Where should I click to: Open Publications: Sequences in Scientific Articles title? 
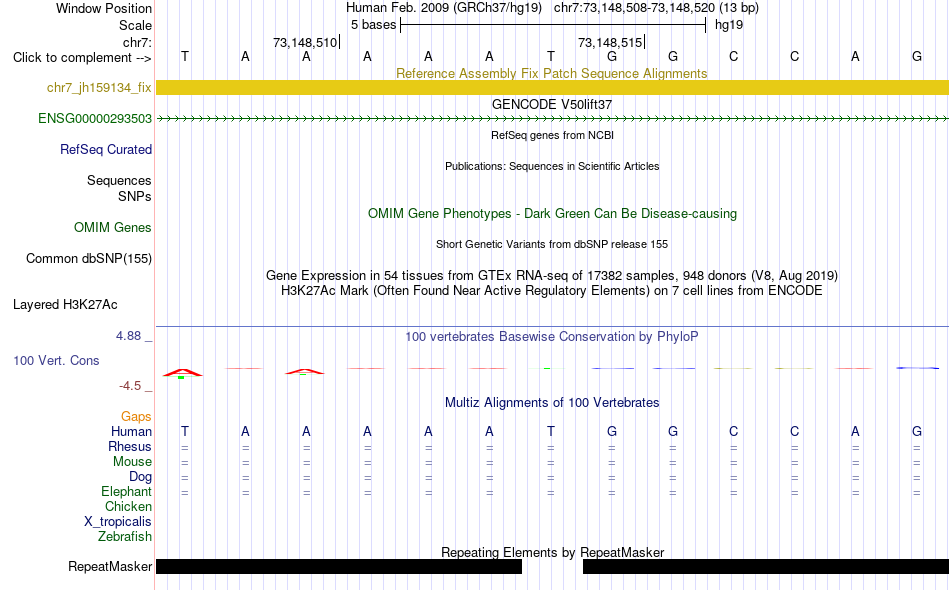pyautogui.click(x=552, y=166)
